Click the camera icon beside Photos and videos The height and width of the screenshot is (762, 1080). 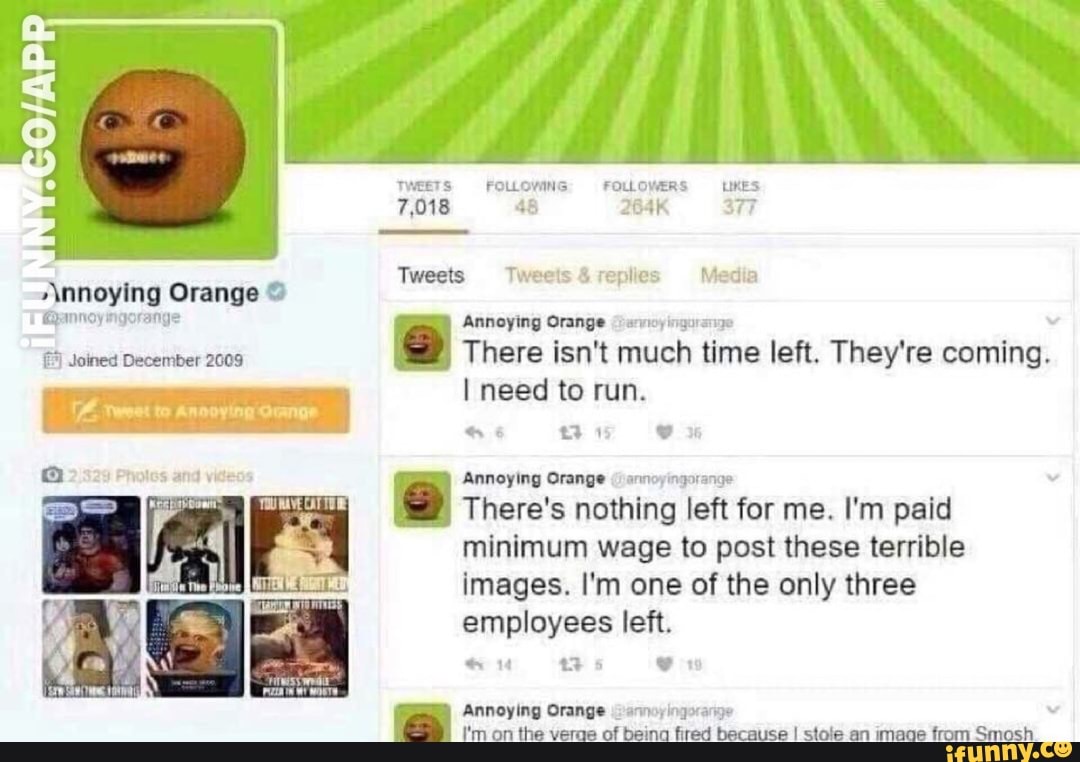pyautogui.click(x=52, y=475)
